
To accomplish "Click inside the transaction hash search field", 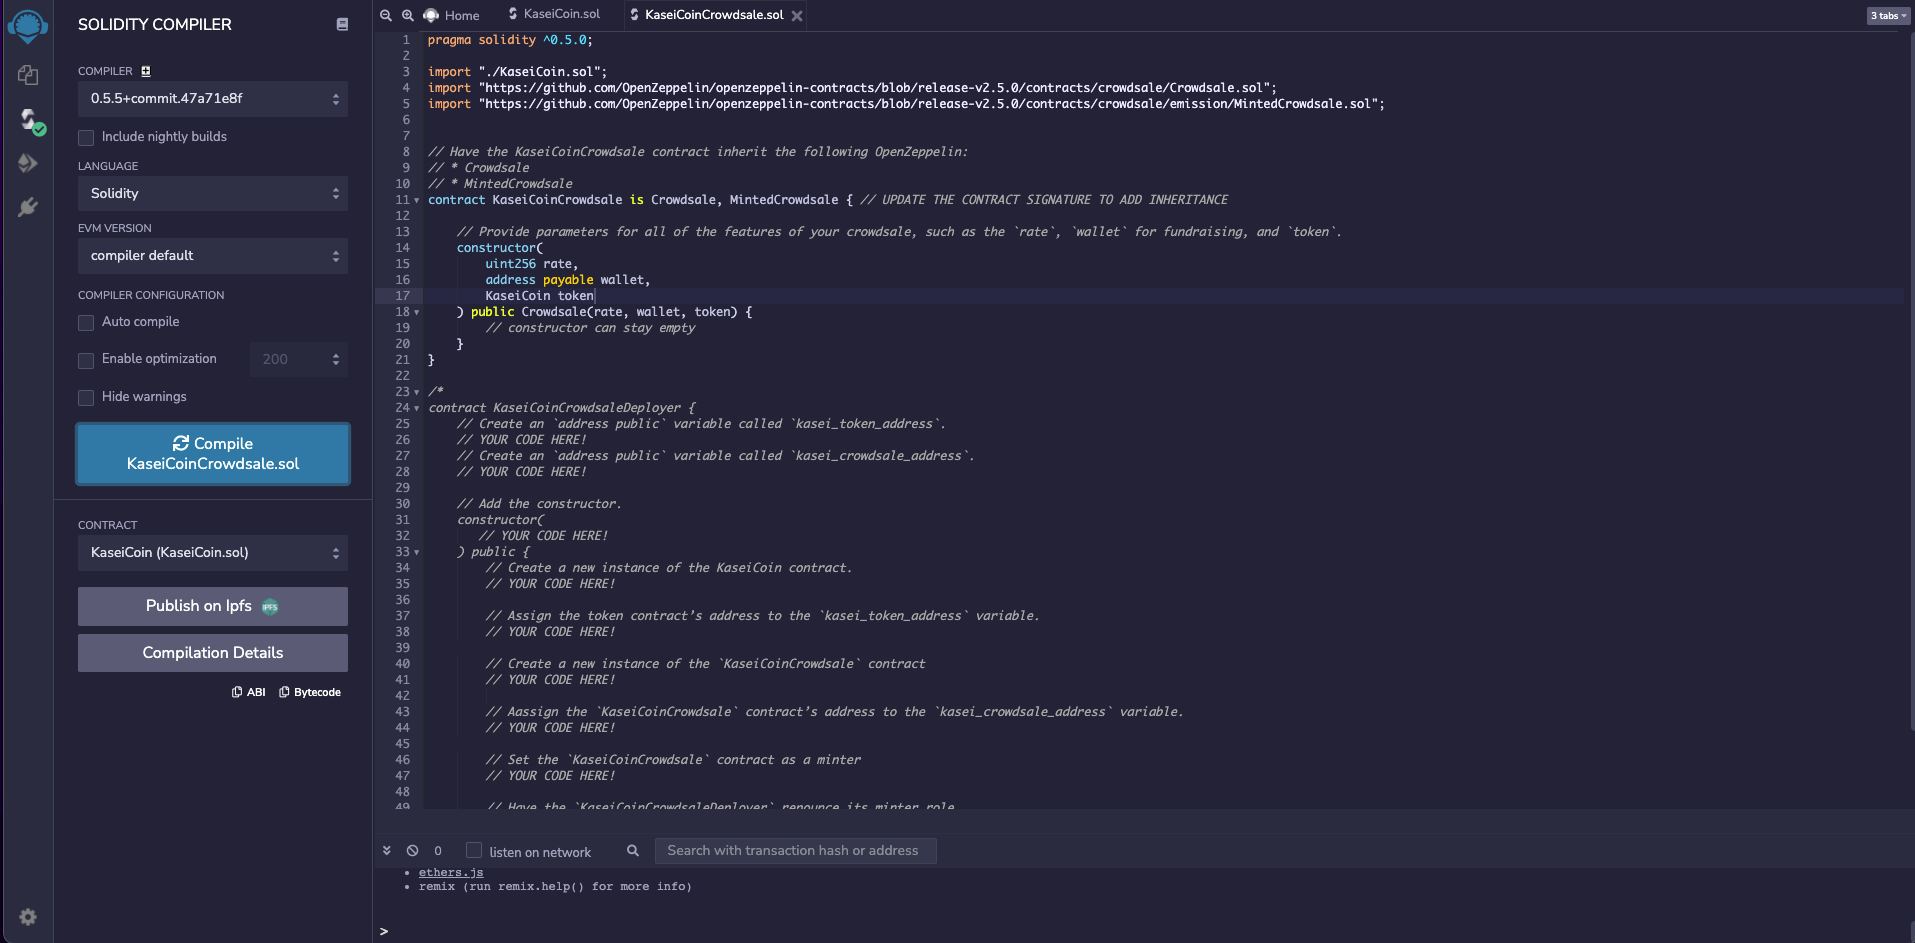I will pos(795,850).
